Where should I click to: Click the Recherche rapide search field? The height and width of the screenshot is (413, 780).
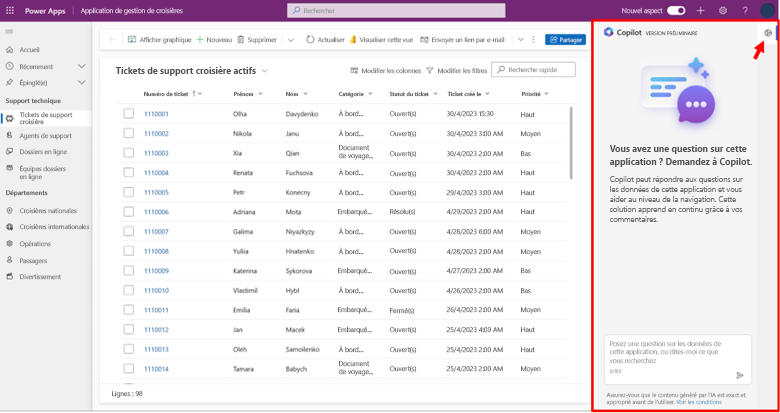pyautogui.click(x=540, y=70)
